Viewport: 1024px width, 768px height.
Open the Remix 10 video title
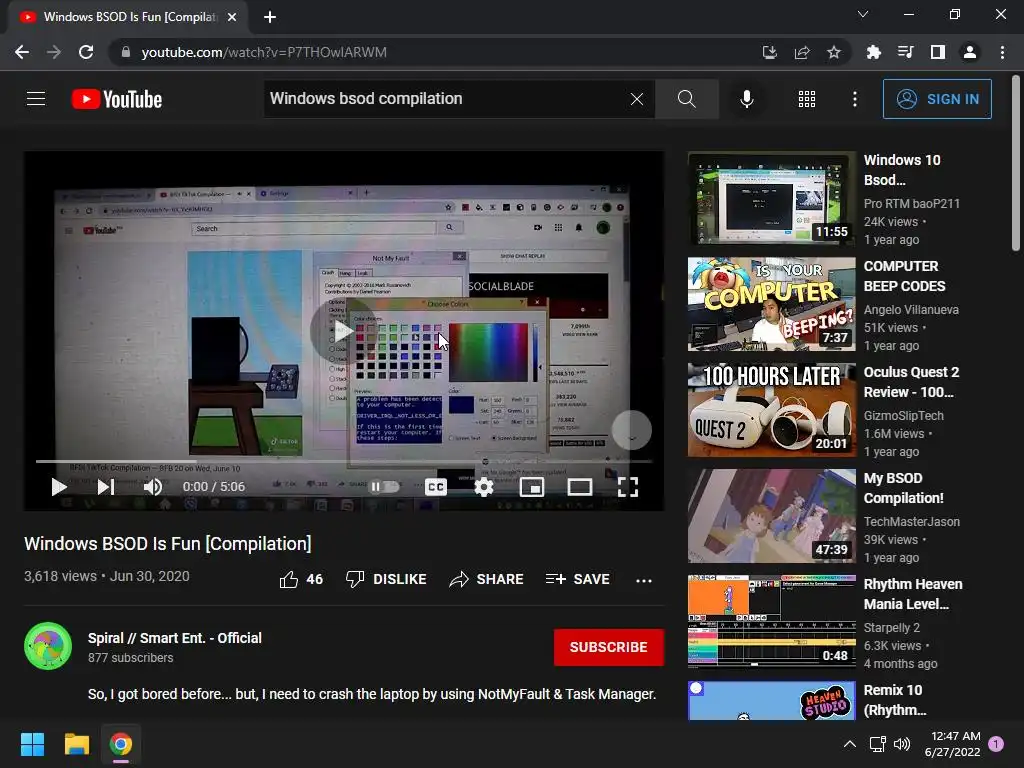(895, 699)
